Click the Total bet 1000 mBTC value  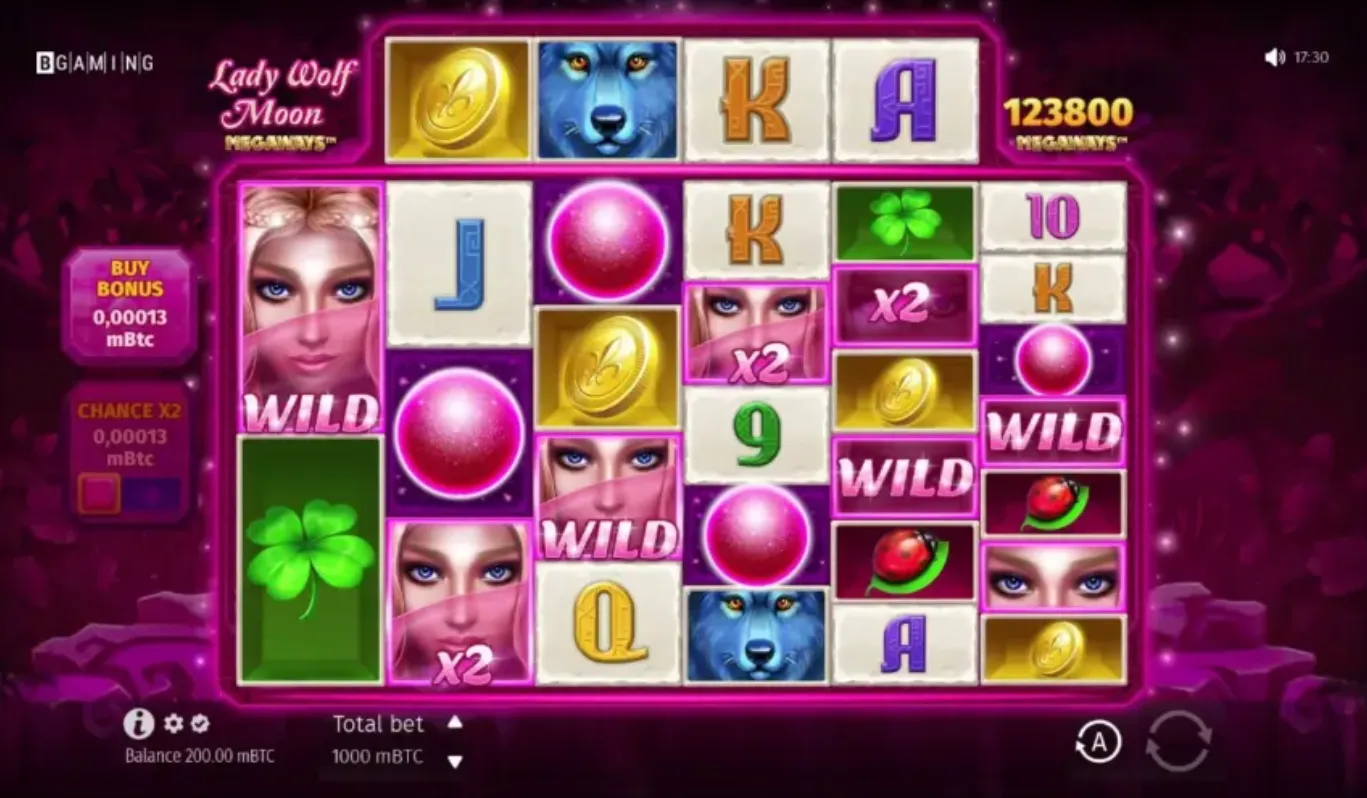click(x=378, y=757)
